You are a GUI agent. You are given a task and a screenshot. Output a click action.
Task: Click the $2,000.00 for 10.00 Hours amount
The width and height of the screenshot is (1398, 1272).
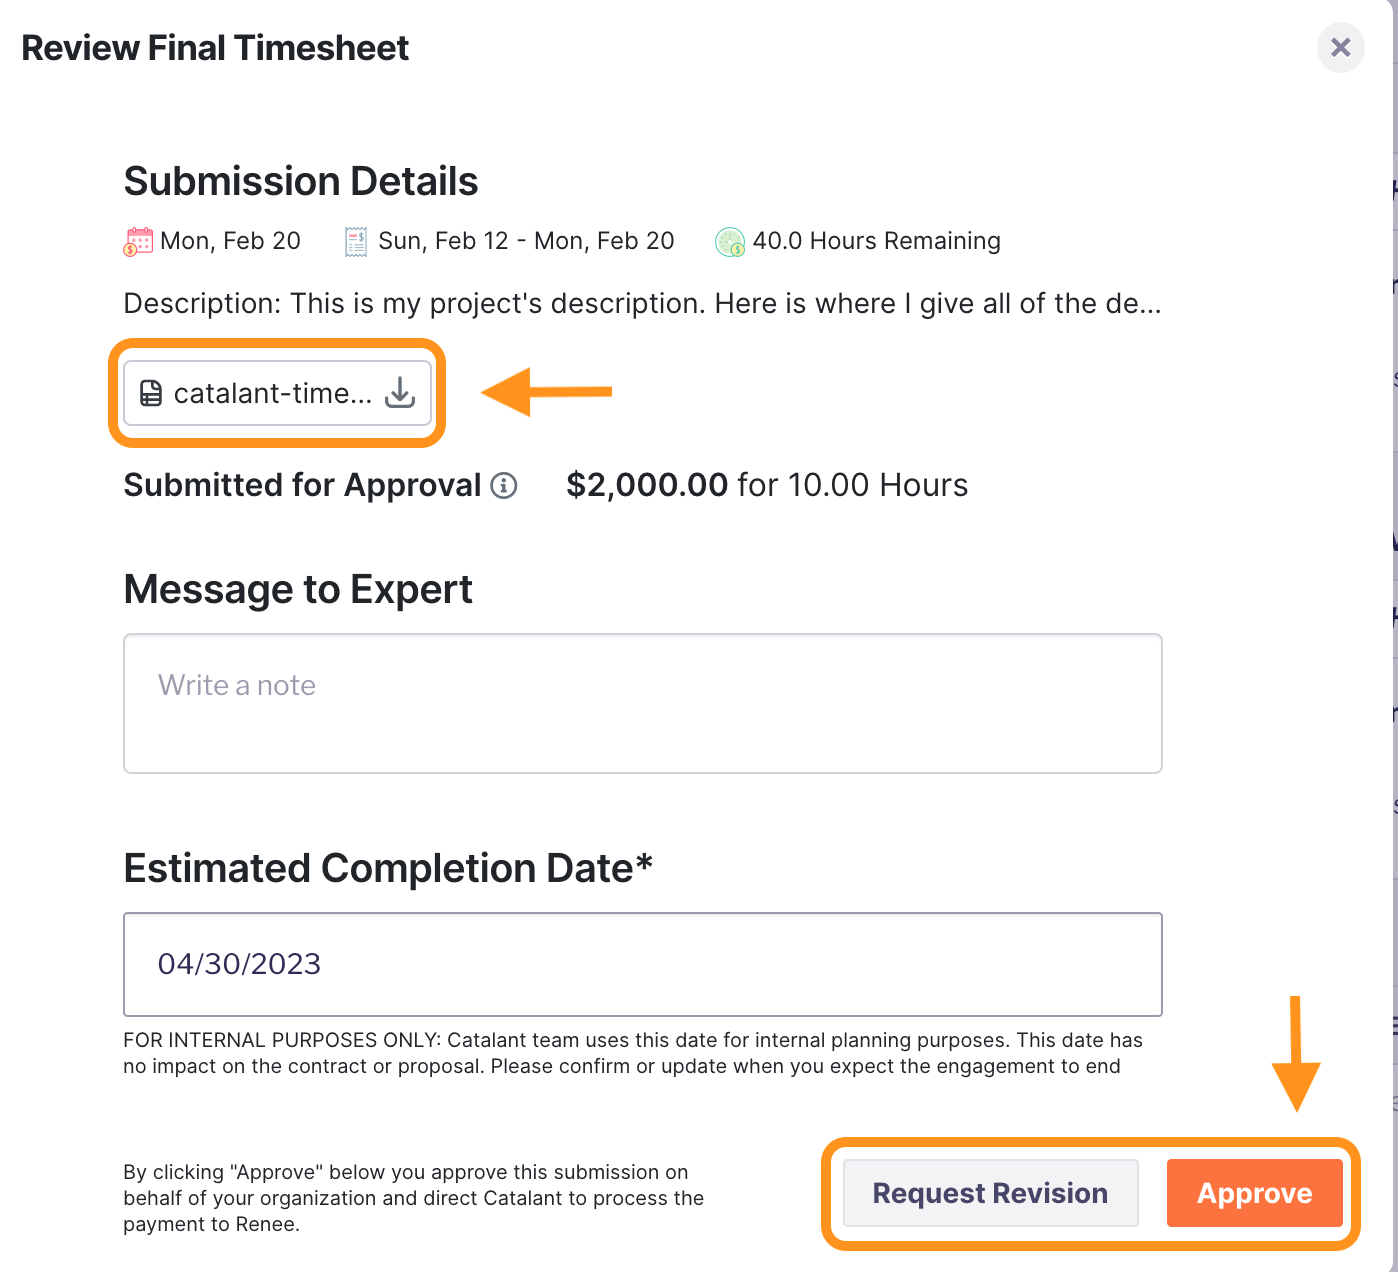[x=766, y=486]
